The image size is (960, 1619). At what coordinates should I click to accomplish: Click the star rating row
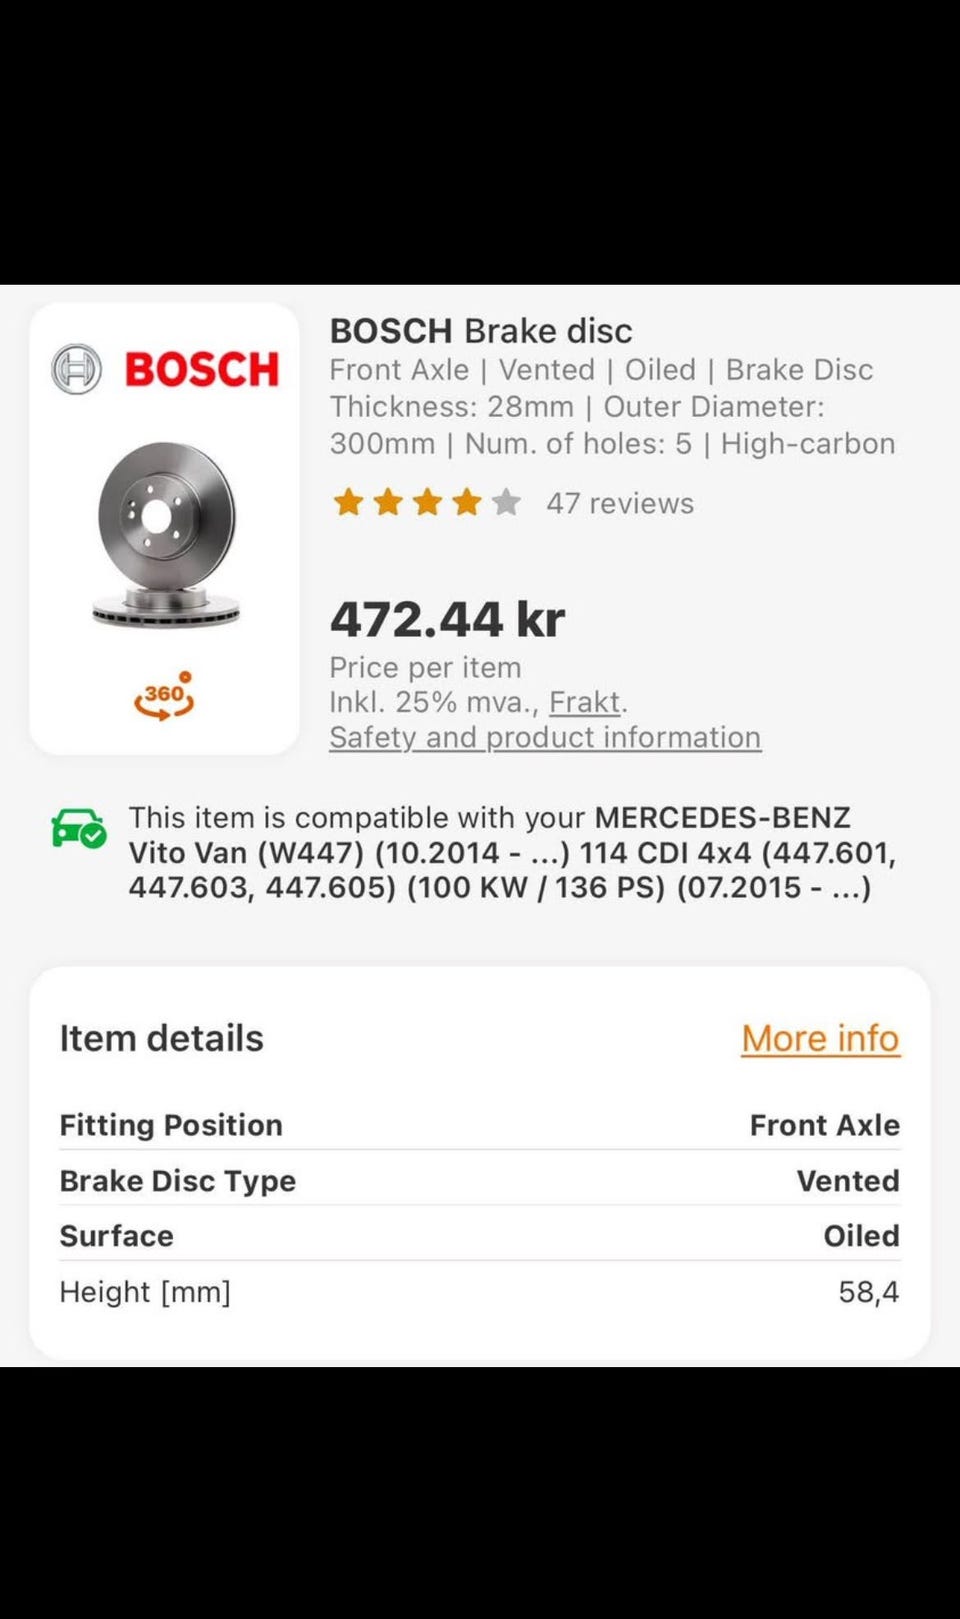point(427,502)
